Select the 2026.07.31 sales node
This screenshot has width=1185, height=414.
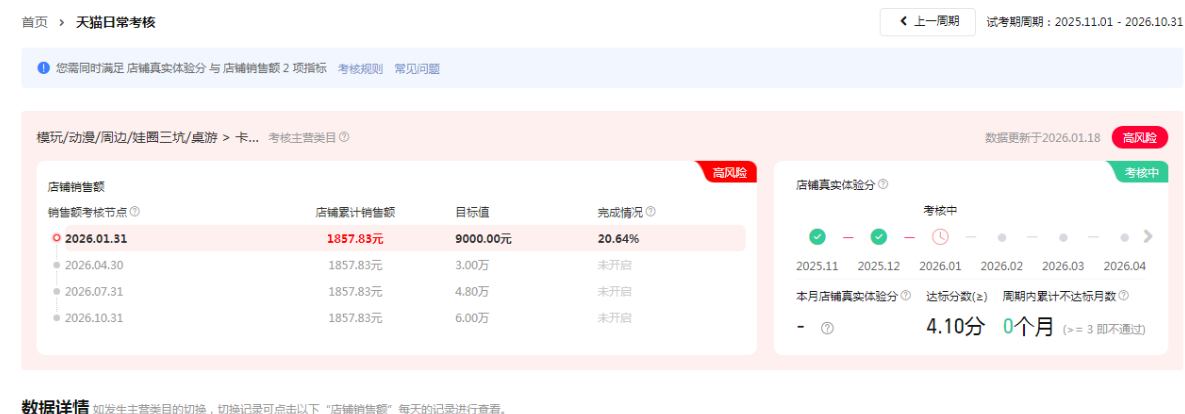tap(94, 291)
